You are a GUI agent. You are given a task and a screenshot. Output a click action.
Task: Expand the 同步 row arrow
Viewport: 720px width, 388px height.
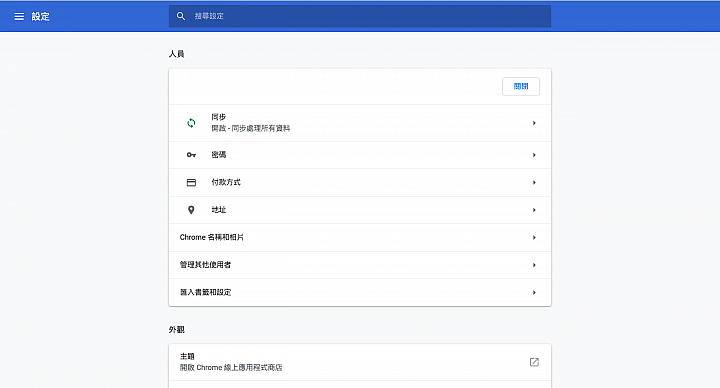pyautogui.click(x=534, y=123)
